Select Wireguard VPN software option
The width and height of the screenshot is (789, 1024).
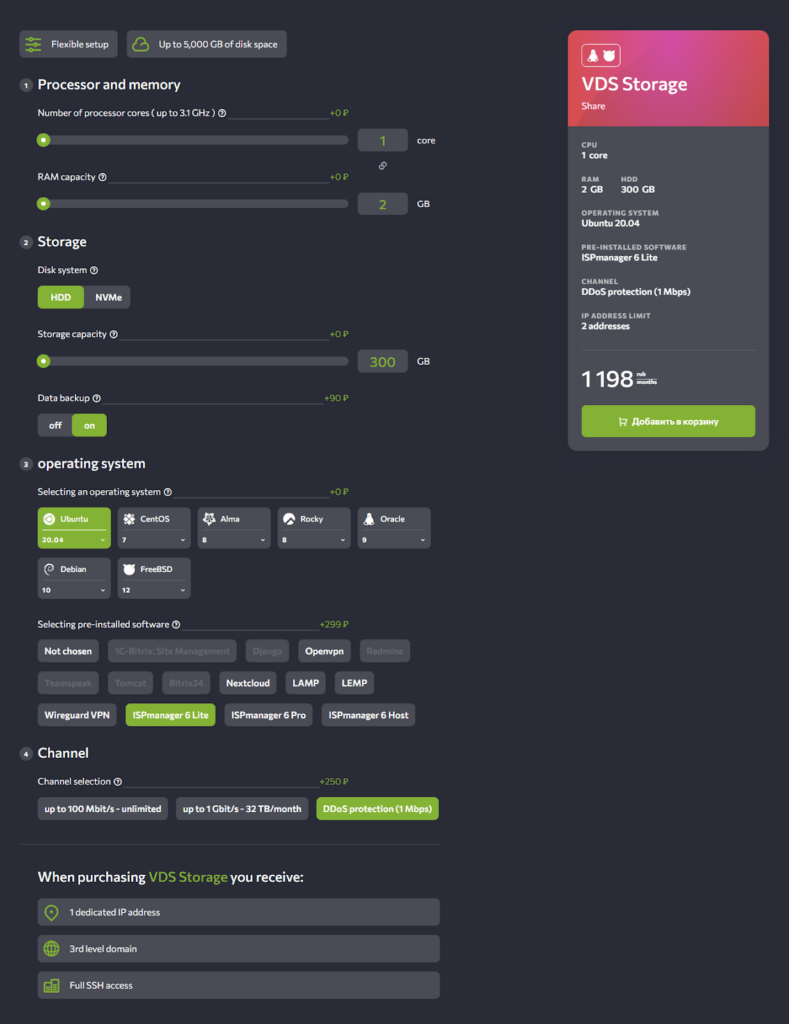click(x=77, y=715)
